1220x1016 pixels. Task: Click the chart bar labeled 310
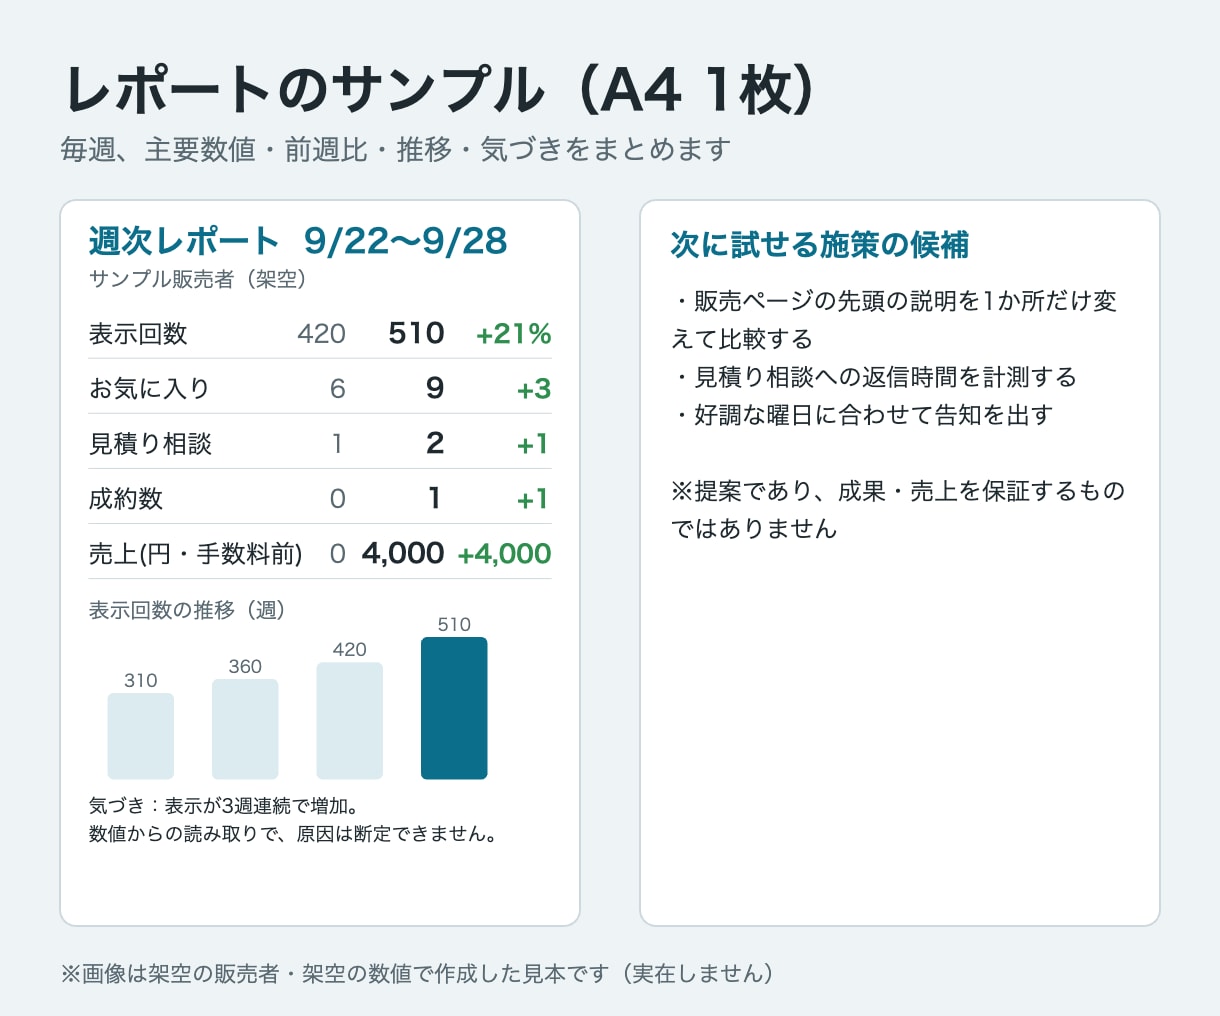point(141,736)
